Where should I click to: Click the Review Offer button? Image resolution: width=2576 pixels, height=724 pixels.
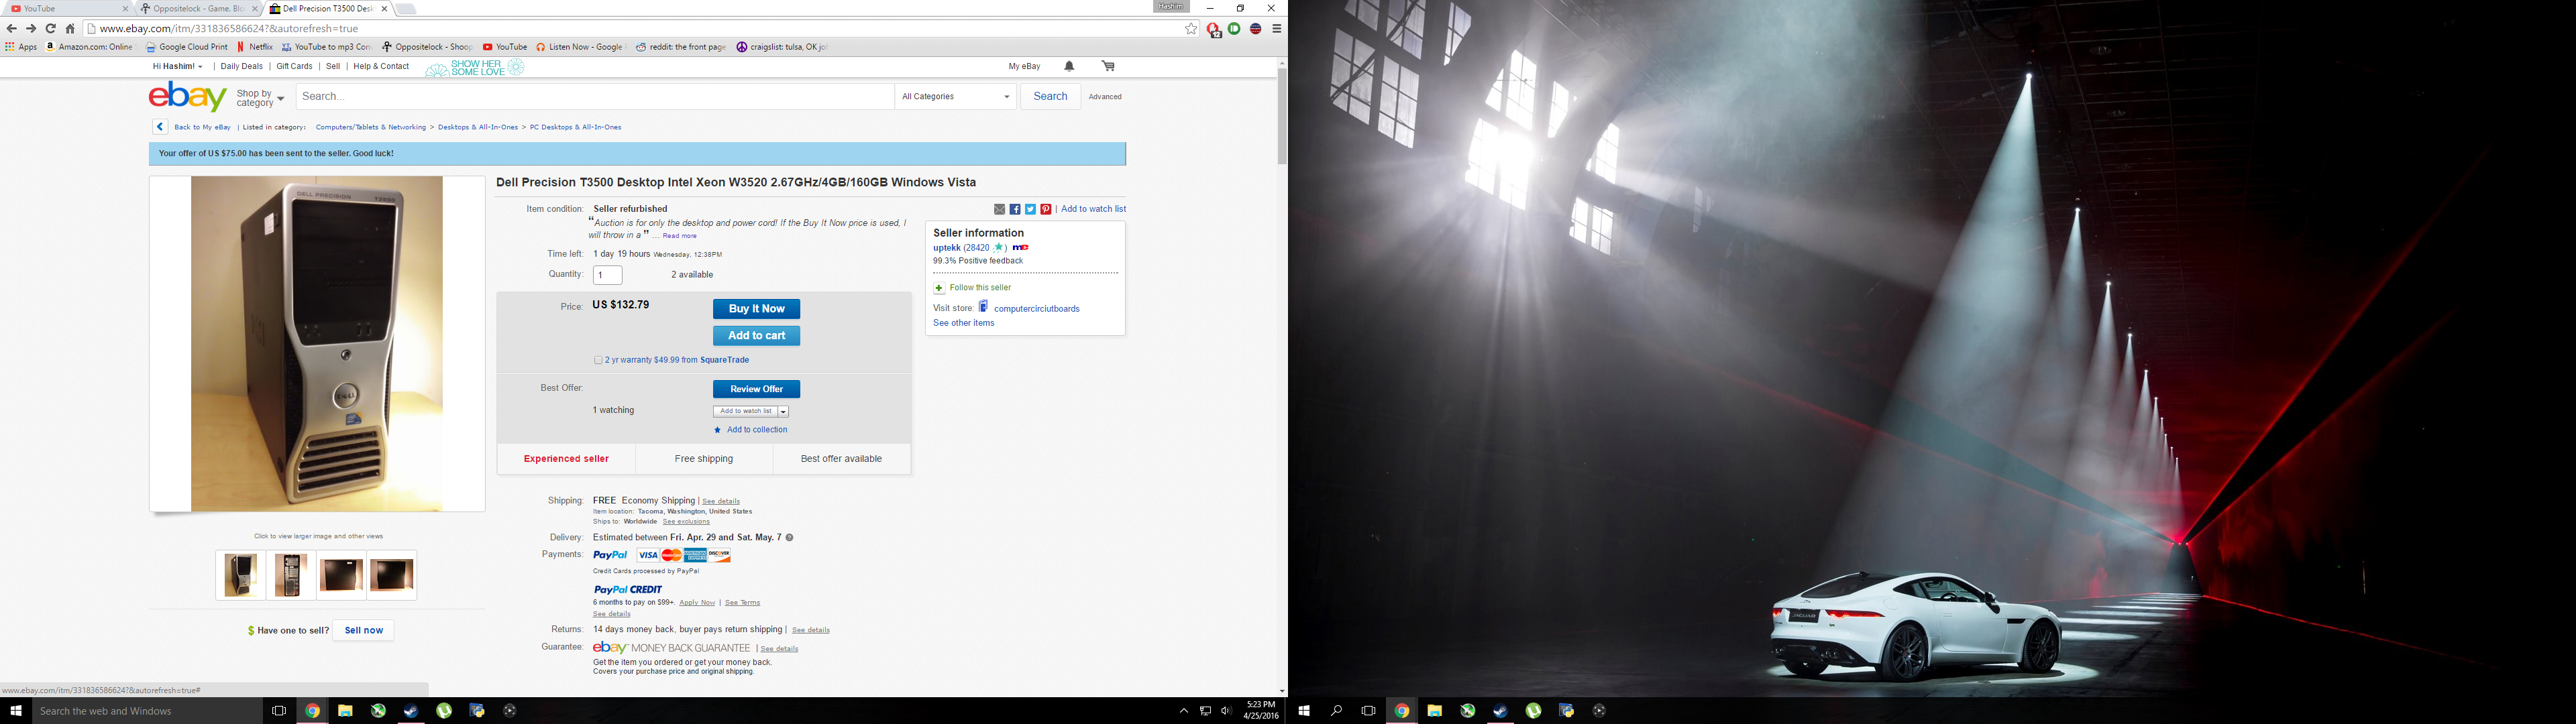click(x=754, y=387)
